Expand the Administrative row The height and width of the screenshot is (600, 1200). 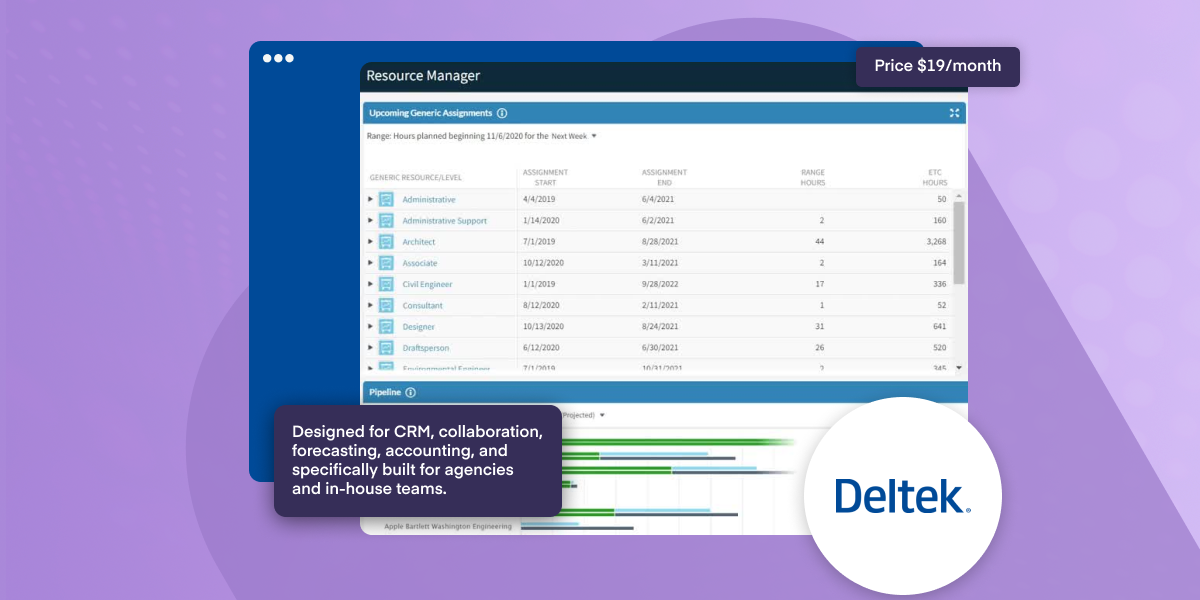coord(371,199)
